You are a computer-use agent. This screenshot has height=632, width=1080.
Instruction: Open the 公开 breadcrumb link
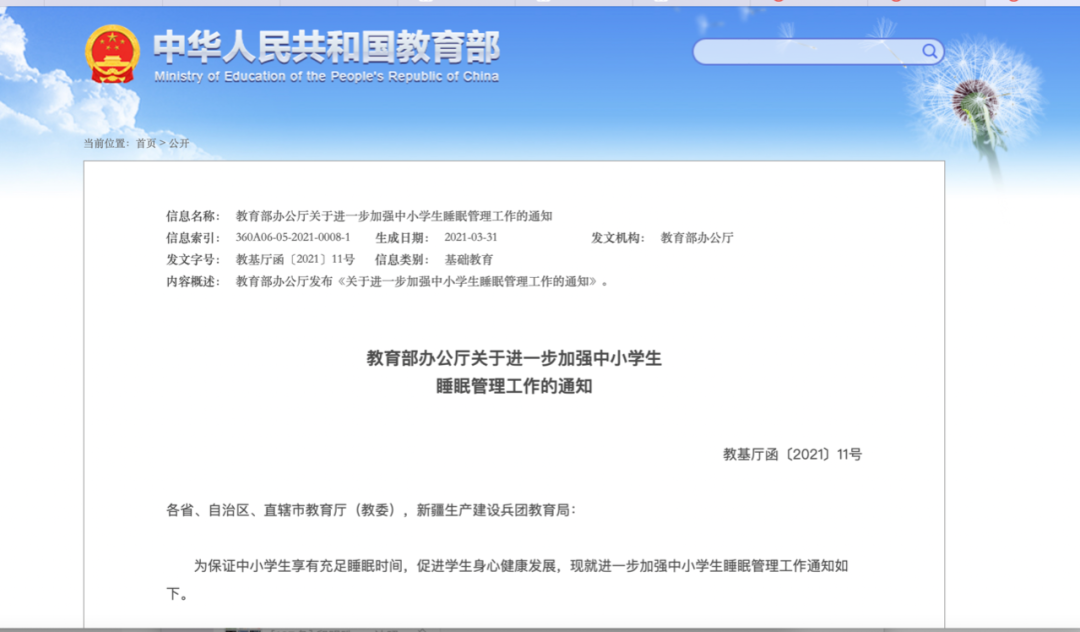pyautogui.click(x=179, y=143)
